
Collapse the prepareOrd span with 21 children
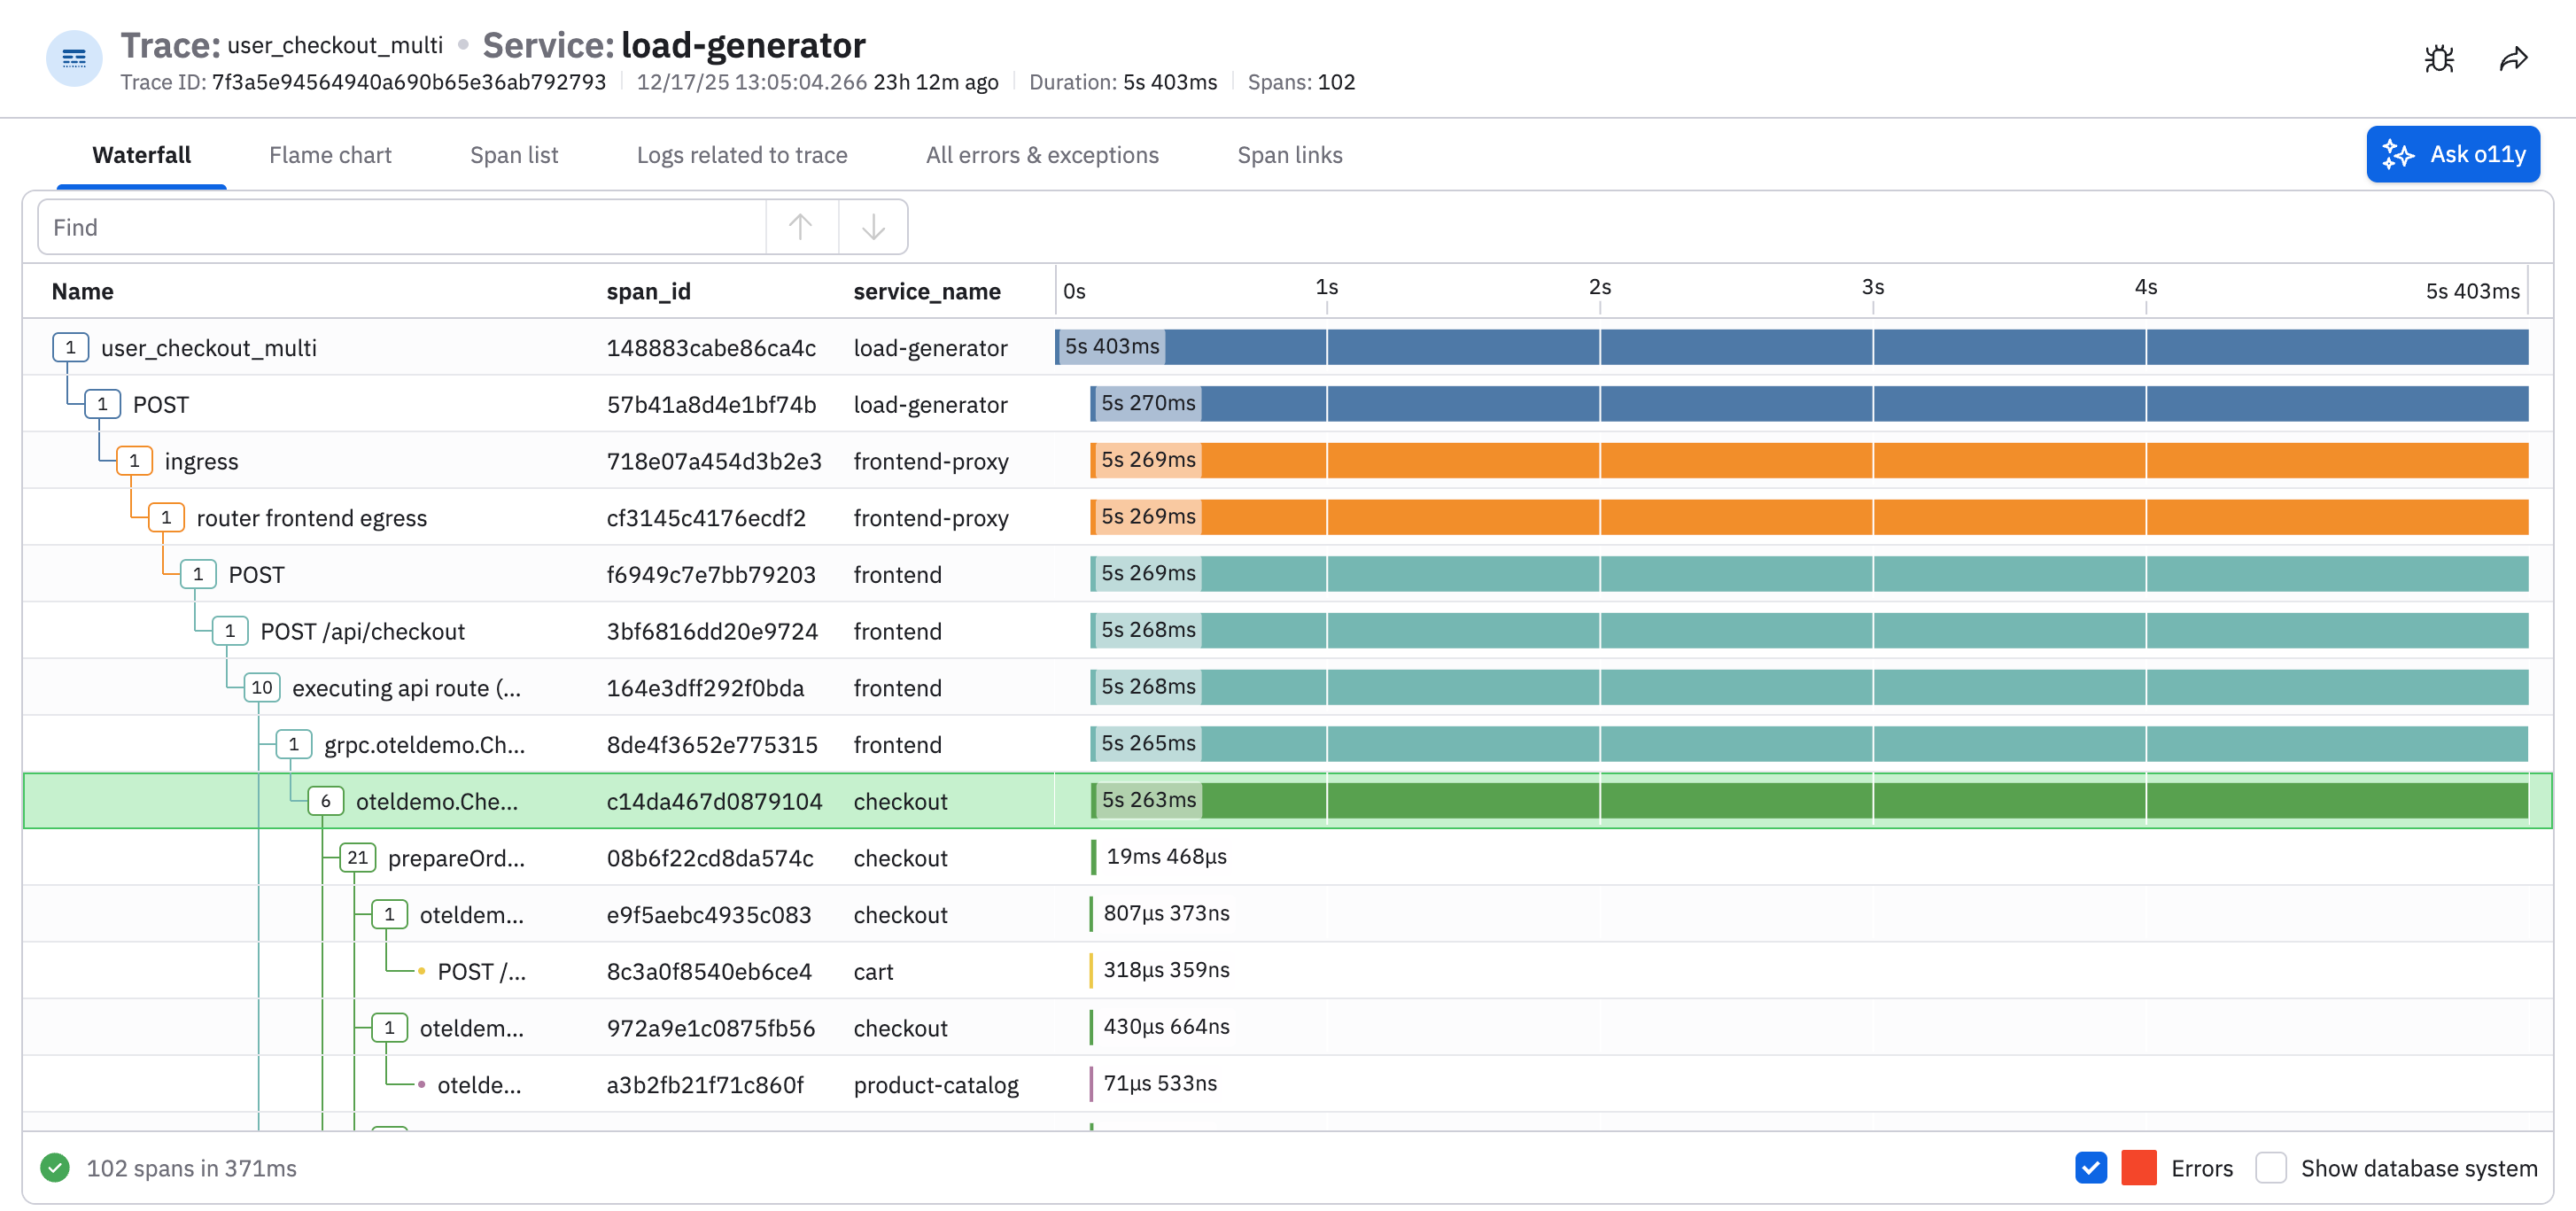tap(357, 858)
